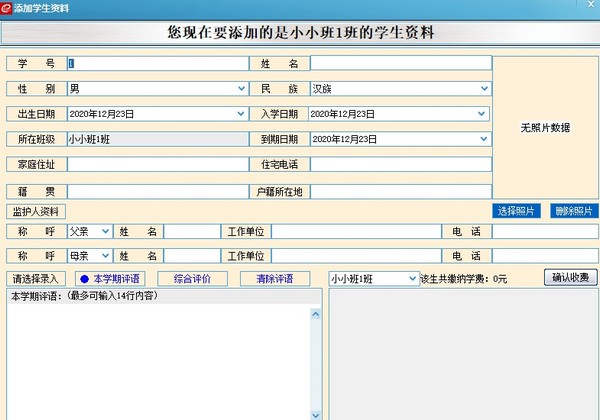The height and width of the screenshot is (420, 600).
Task: Click the 综合评价 button
Action: (x=191, y=278)
